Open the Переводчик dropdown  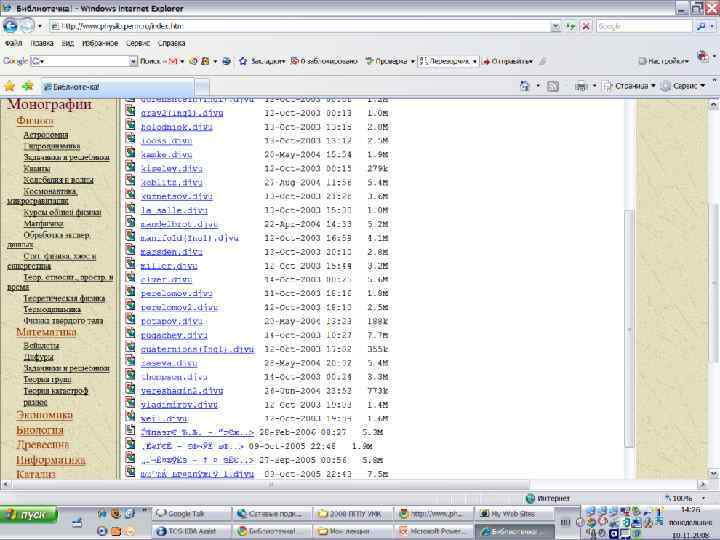tap(474, 61)
